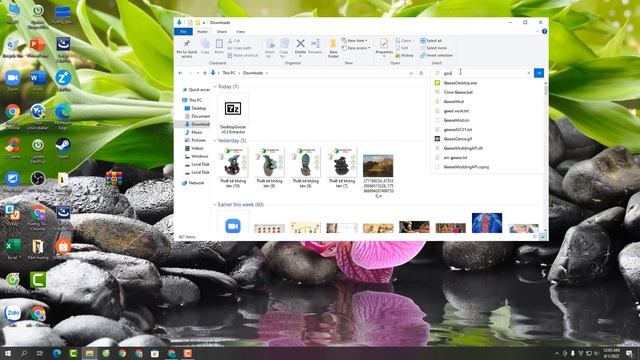This screenshot has height=360, width=640.
Task: Click the taskbar Search magnifier icon
Action: click(x=24, y=353)
